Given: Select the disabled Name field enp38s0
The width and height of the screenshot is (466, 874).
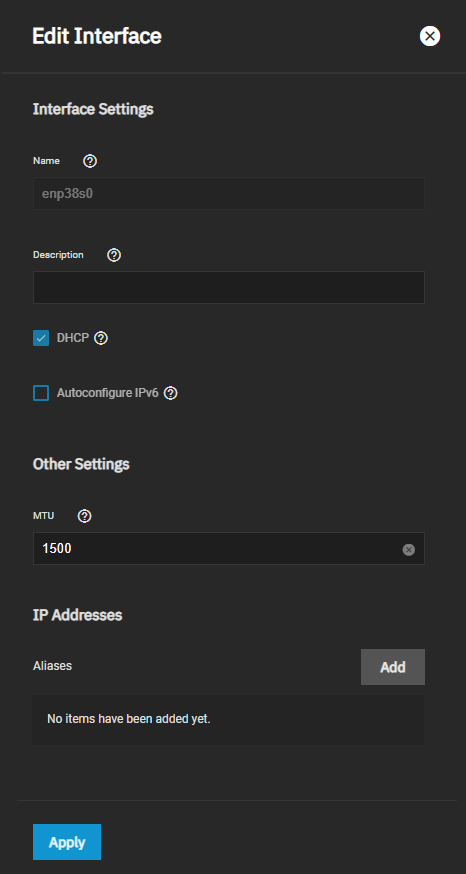Looking at the screenshot, I should click(x=229, y=193).
